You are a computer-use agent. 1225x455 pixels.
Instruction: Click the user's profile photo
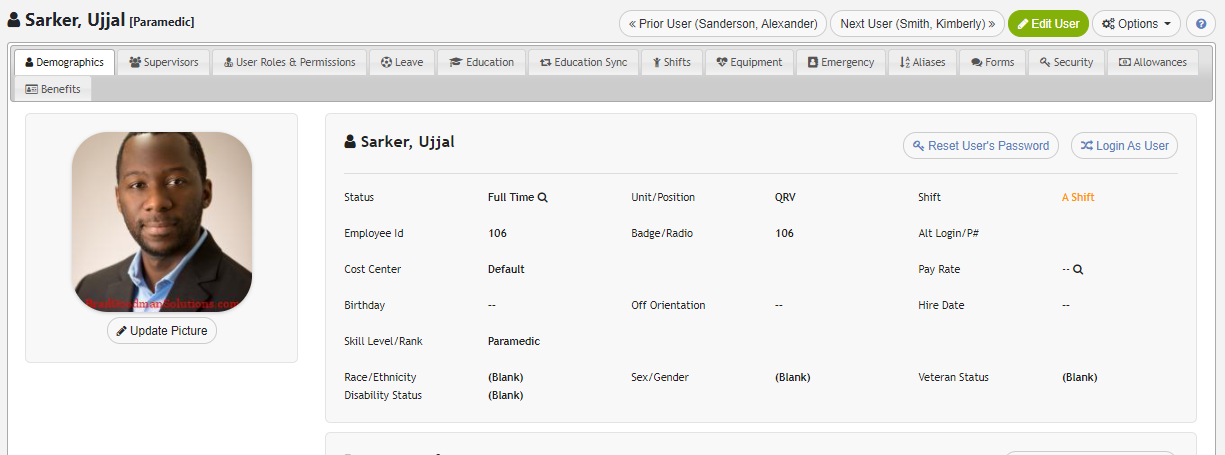click(x=162, y=222)
